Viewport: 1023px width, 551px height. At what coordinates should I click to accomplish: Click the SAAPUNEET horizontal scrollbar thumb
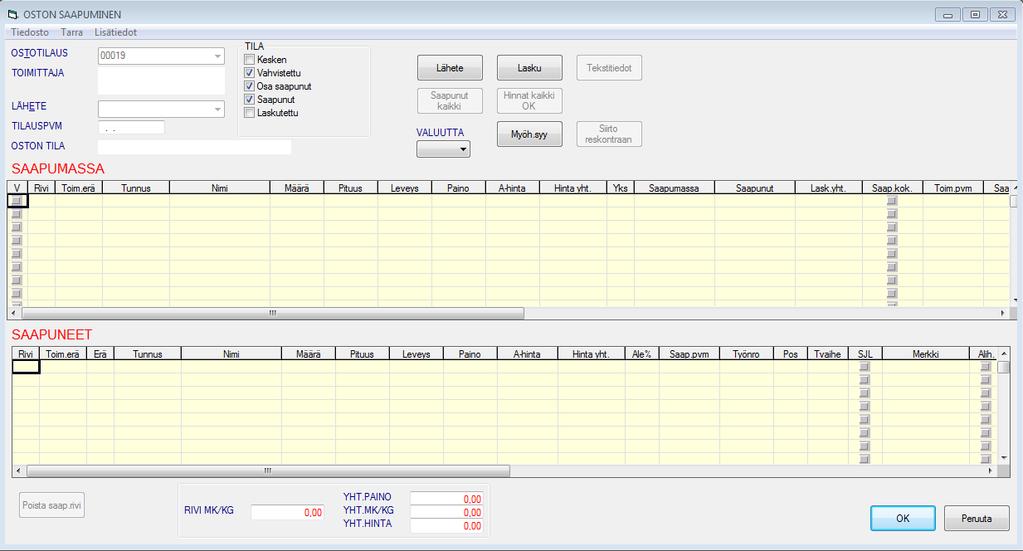(x=267, y=471)
